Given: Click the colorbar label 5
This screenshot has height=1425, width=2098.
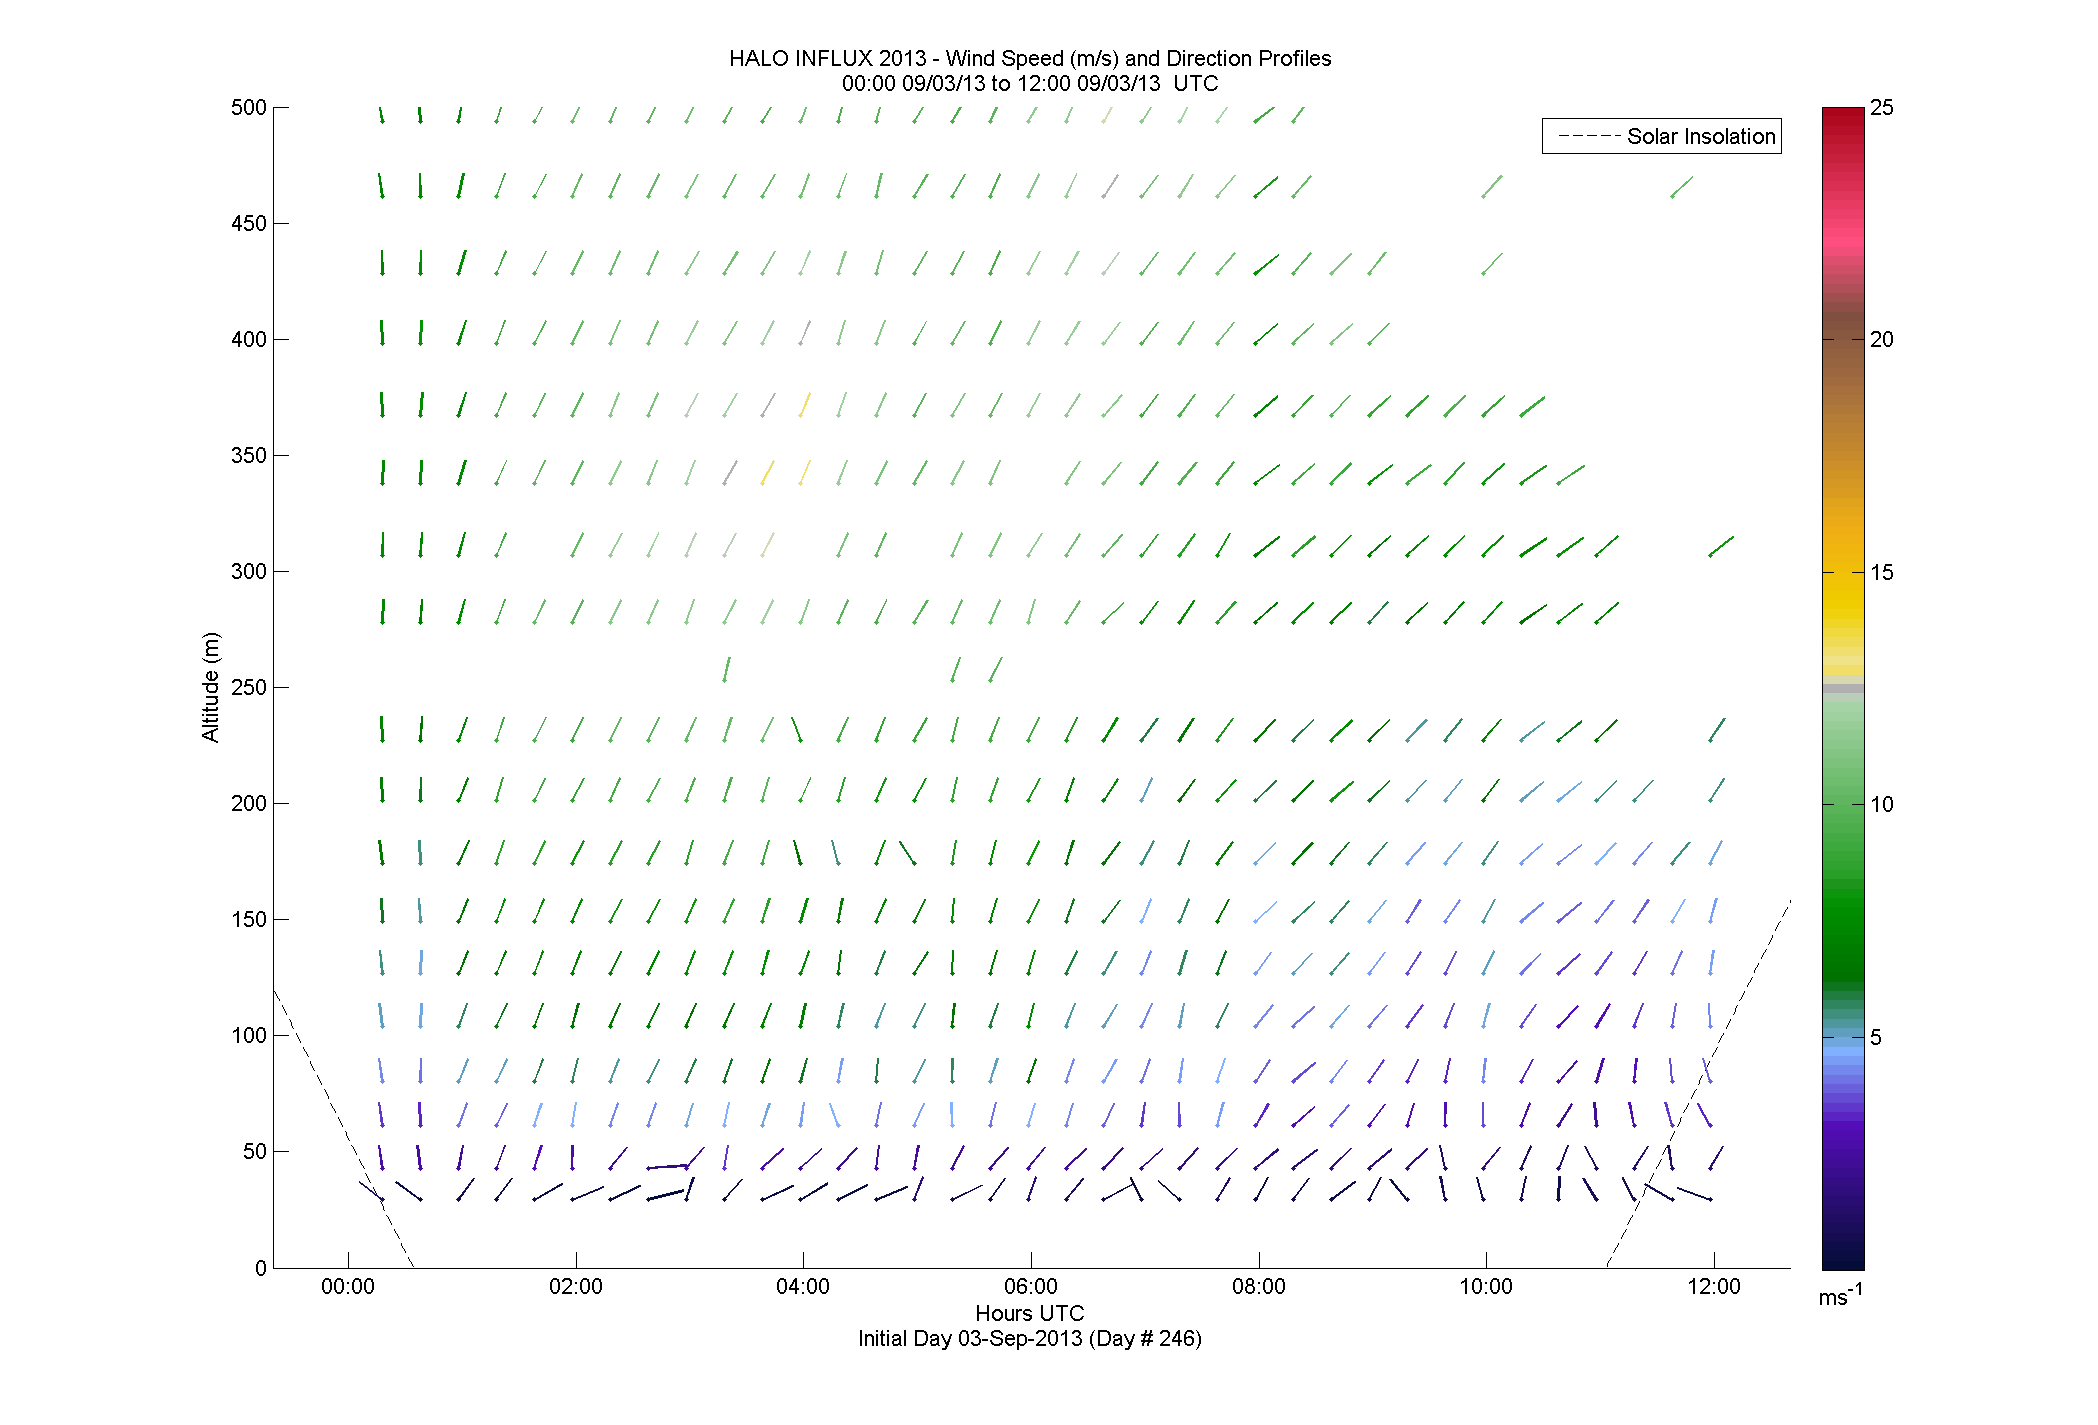Looking at the screenshot, I should point(1876,1037).
